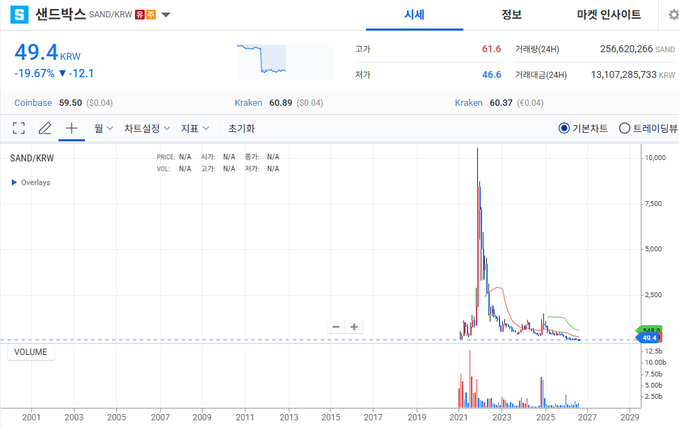The height and width of the screenshot is (428, 679).
Task: Select the 트레이딩뷰 radio button
Action: point(624,128)
